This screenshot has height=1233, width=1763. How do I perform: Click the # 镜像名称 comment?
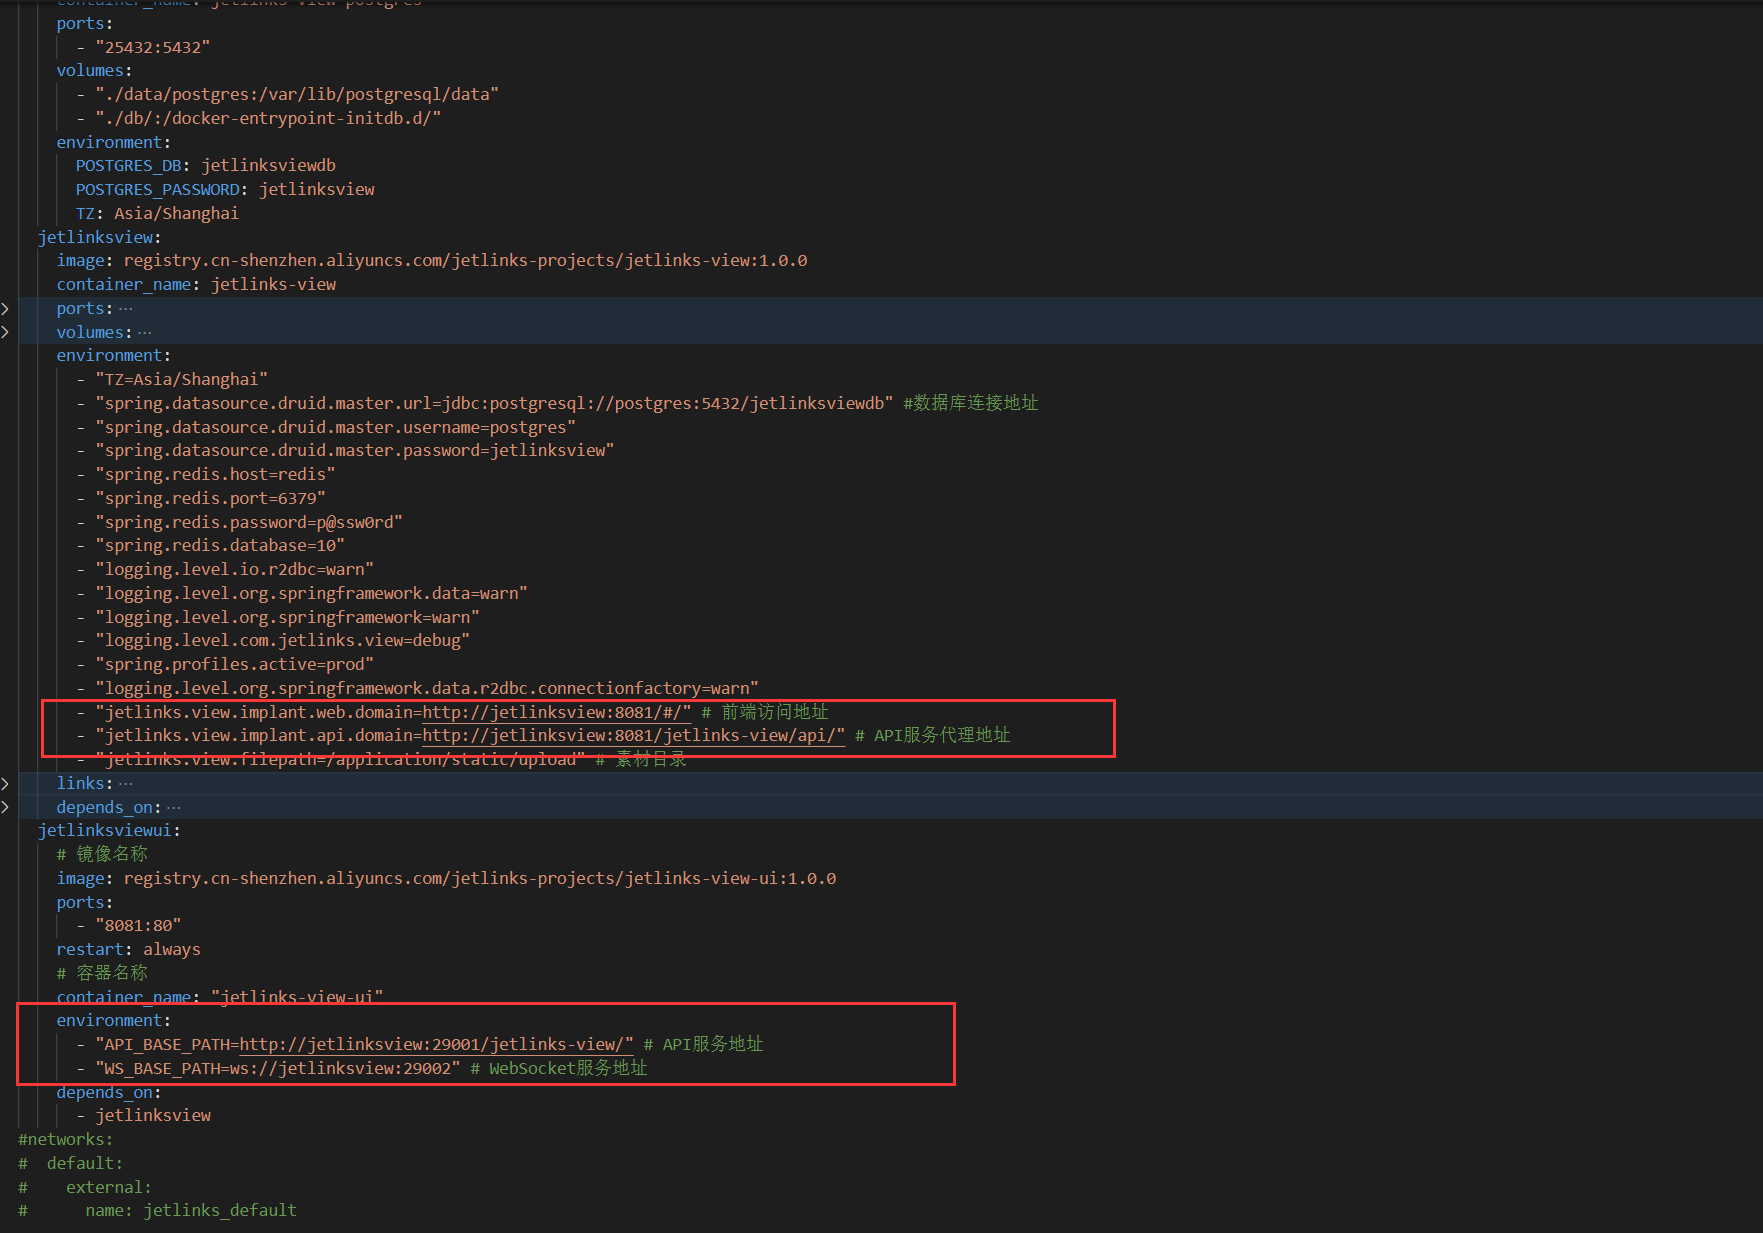coord(102,854)
